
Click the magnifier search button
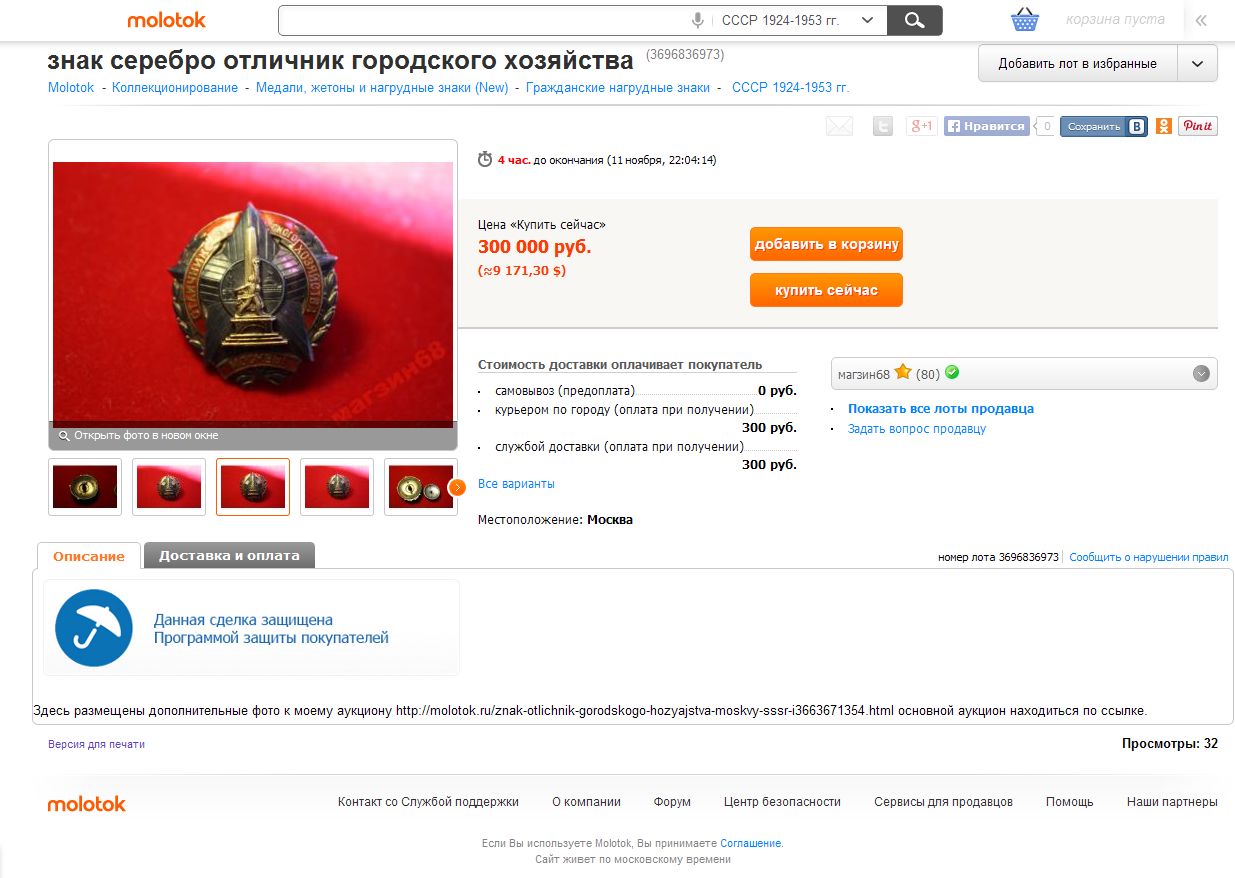[x=914, y=20]
